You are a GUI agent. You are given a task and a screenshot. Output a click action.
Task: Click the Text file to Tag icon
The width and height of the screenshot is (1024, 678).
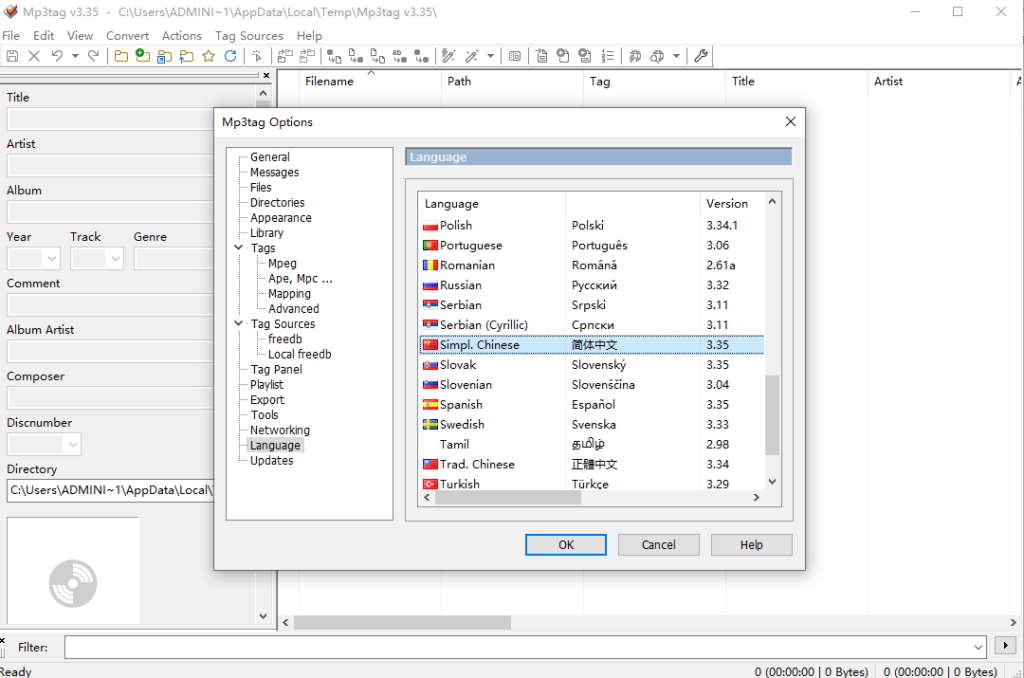pos(400,56)
